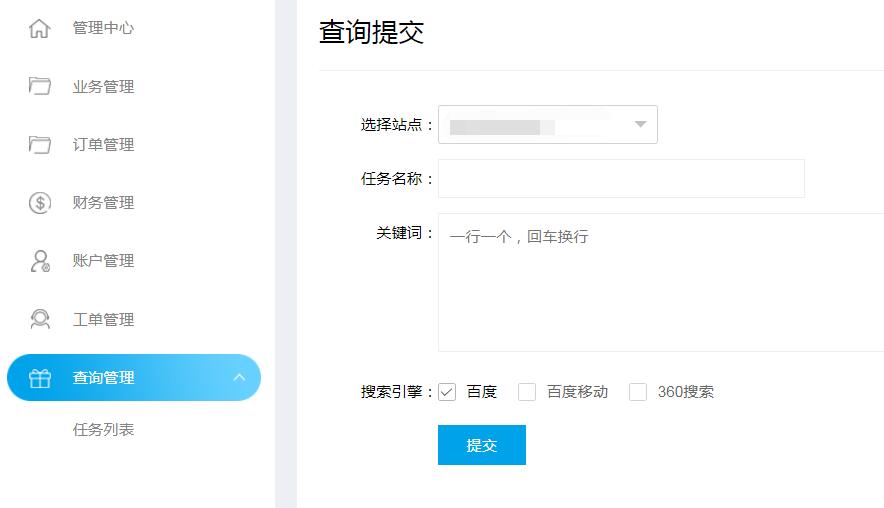The image size is (884, 508).
Task: Click the folder icon next to 订单管理
Action: [39, 145]
